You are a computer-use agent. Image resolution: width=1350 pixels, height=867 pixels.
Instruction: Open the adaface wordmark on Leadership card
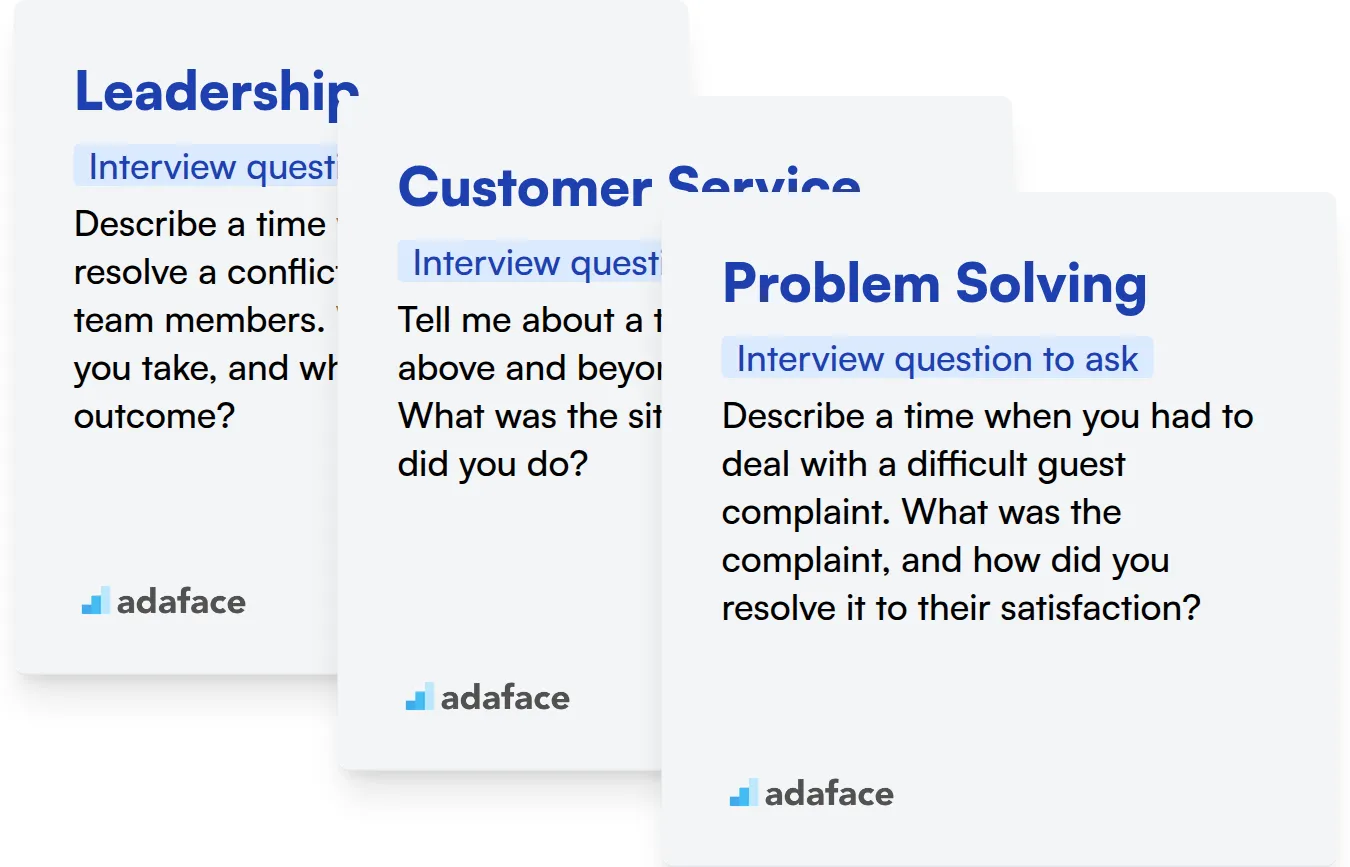[181, 601]
